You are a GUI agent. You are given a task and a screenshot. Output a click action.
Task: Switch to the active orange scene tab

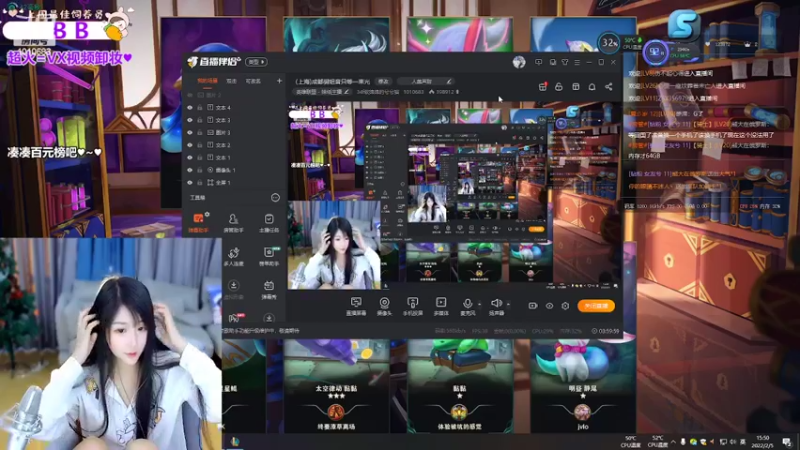click(x=208, y=81)
